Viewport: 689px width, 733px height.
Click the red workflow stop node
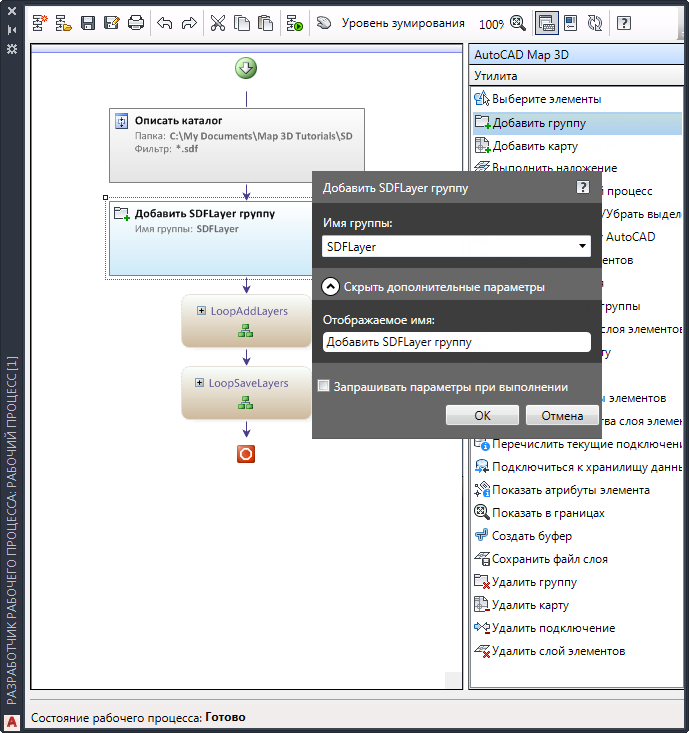[x=246, y=453]
